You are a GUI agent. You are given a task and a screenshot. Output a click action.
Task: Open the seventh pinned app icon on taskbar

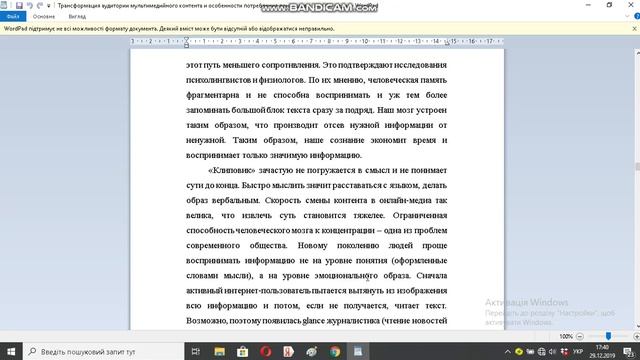coord(312,351)
